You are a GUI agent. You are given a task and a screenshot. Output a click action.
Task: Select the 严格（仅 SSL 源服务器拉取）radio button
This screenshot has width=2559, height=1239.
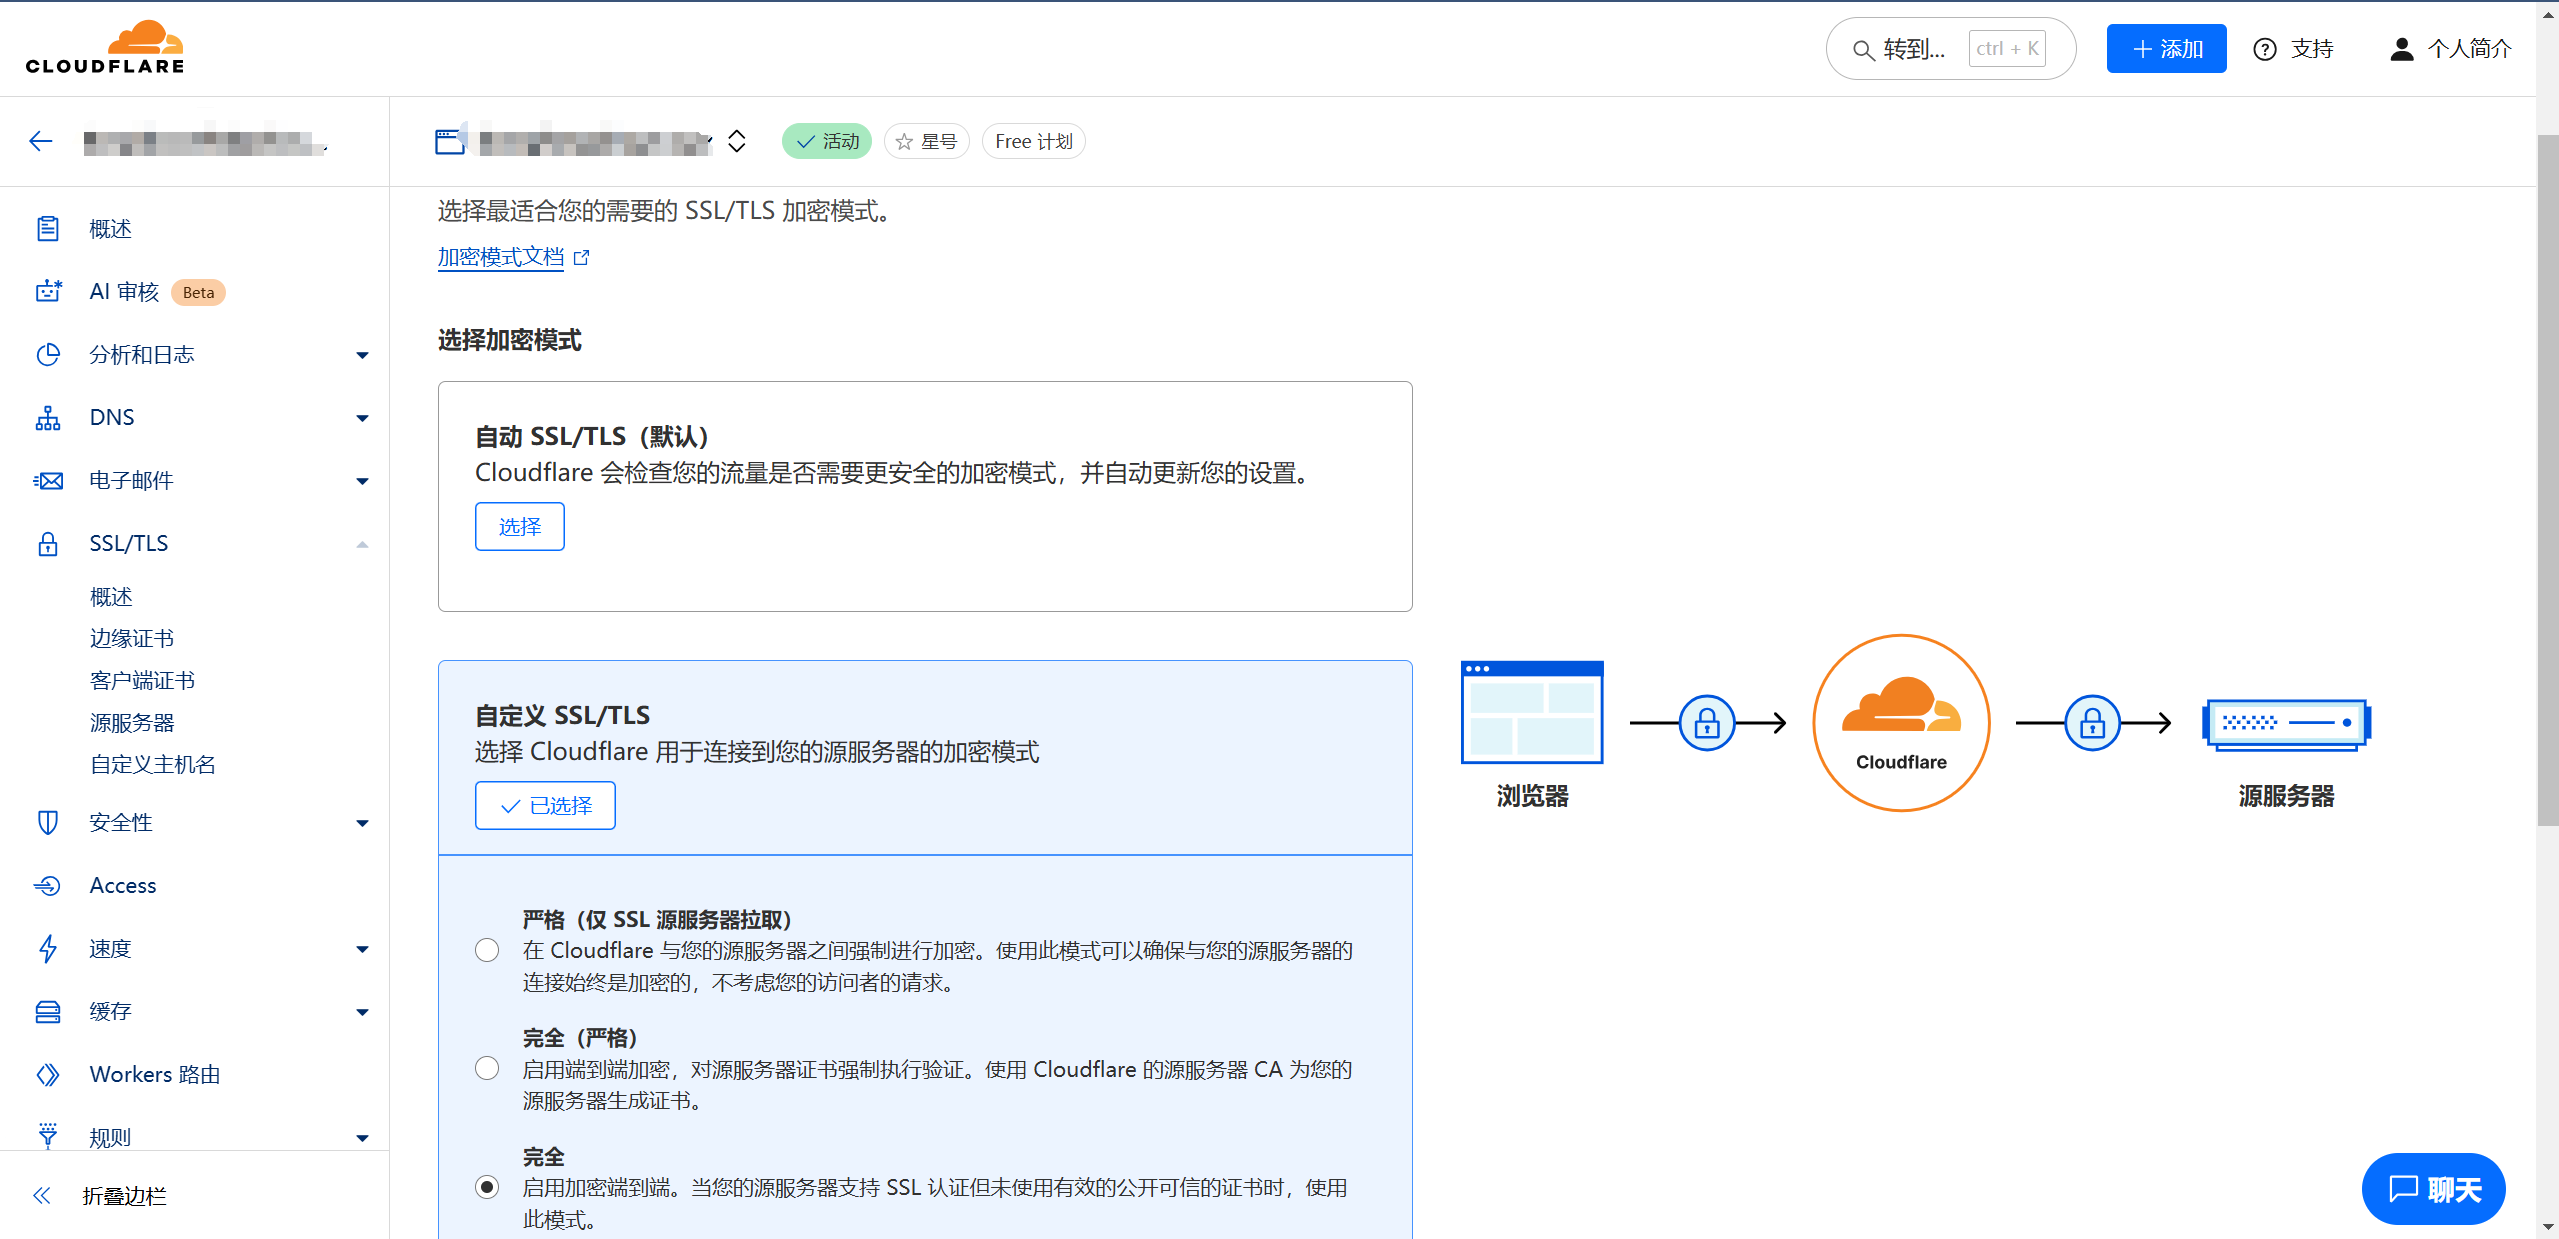click(487, 950)
